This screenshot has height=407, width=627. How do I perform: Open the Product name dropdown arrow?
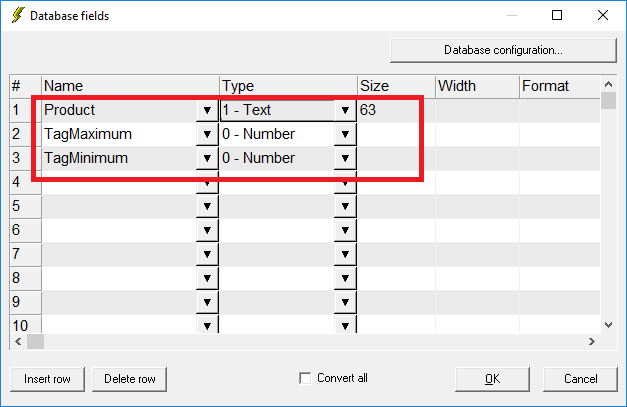(207, 110)
